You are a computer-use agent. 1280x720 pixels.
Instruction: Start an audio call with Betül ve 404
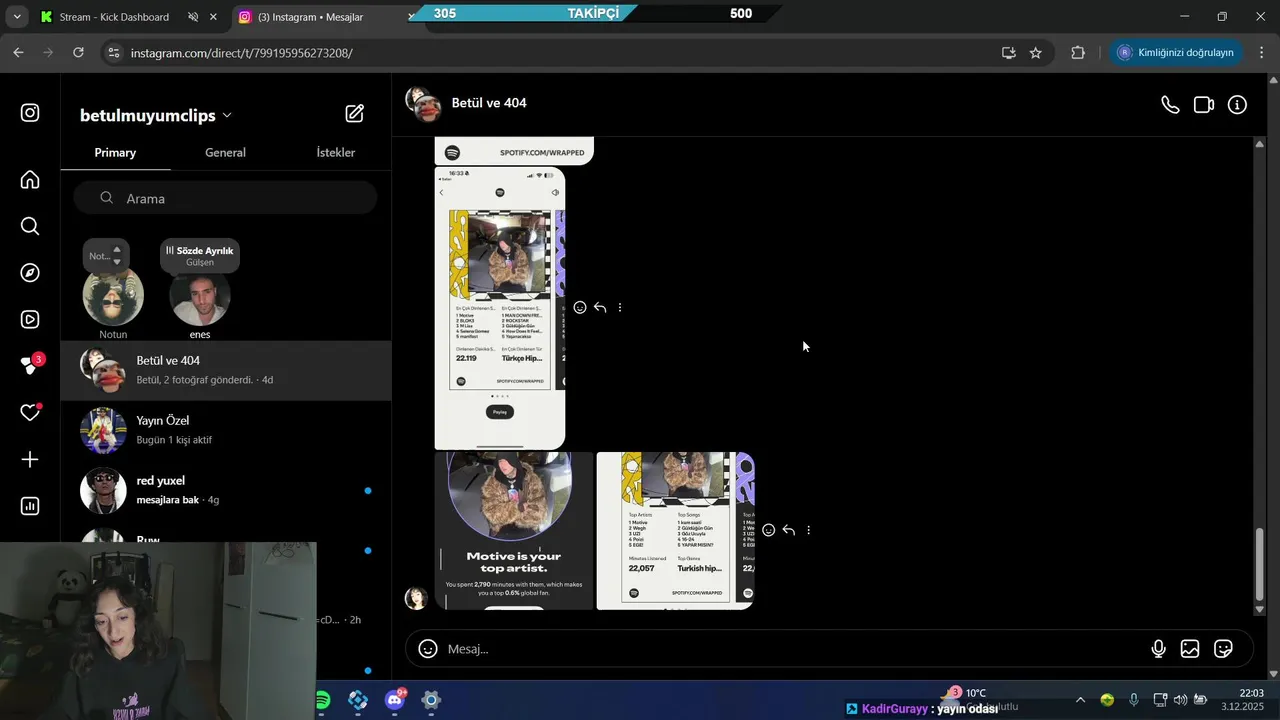pos(1170,105)
